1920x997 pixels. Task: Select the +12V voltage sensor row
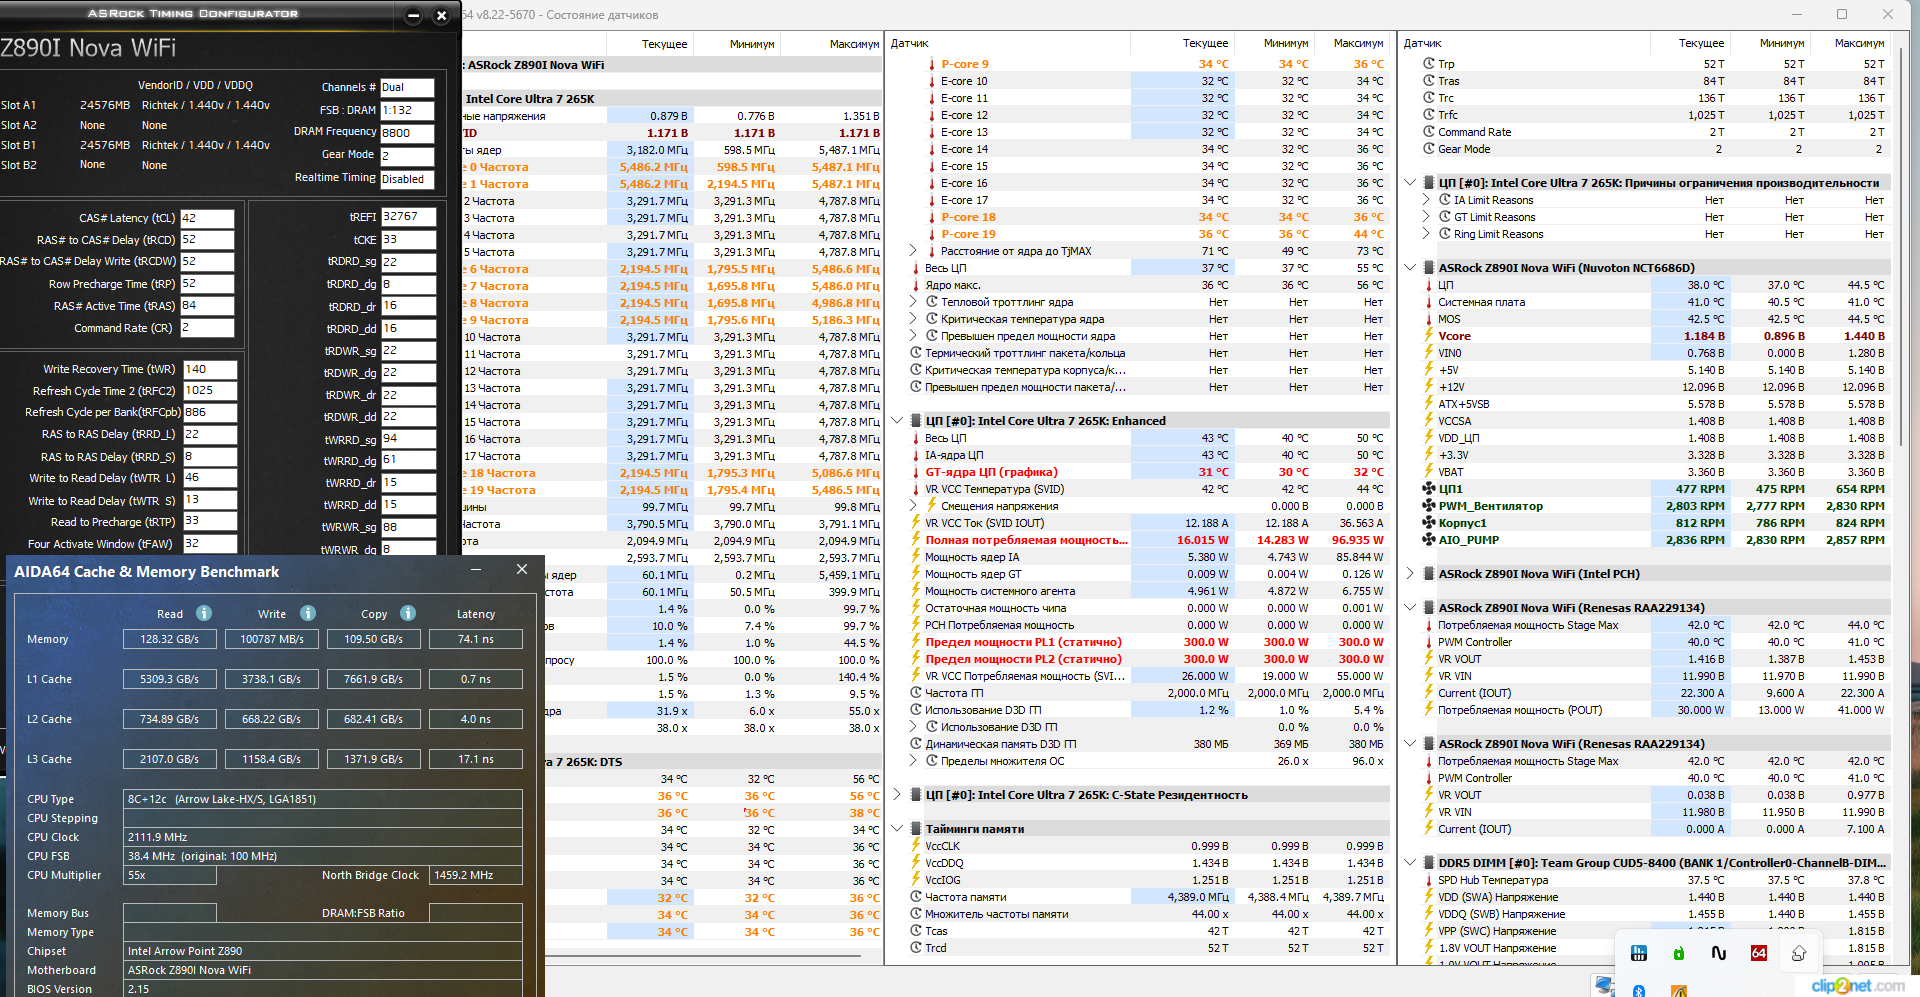click(x=1655, y=387)
